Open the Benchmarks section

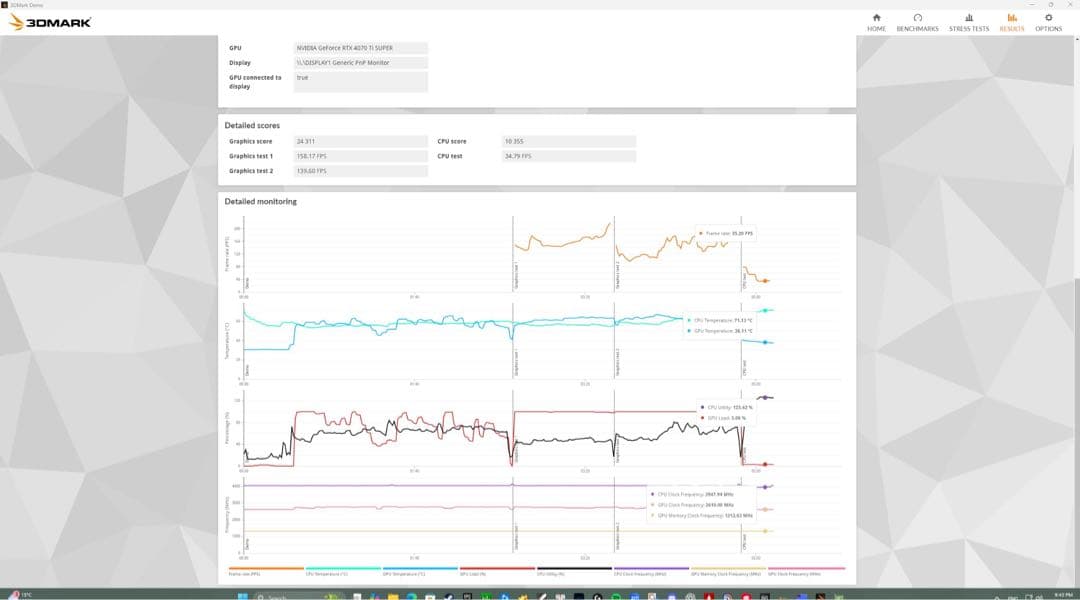click(917, 22)
